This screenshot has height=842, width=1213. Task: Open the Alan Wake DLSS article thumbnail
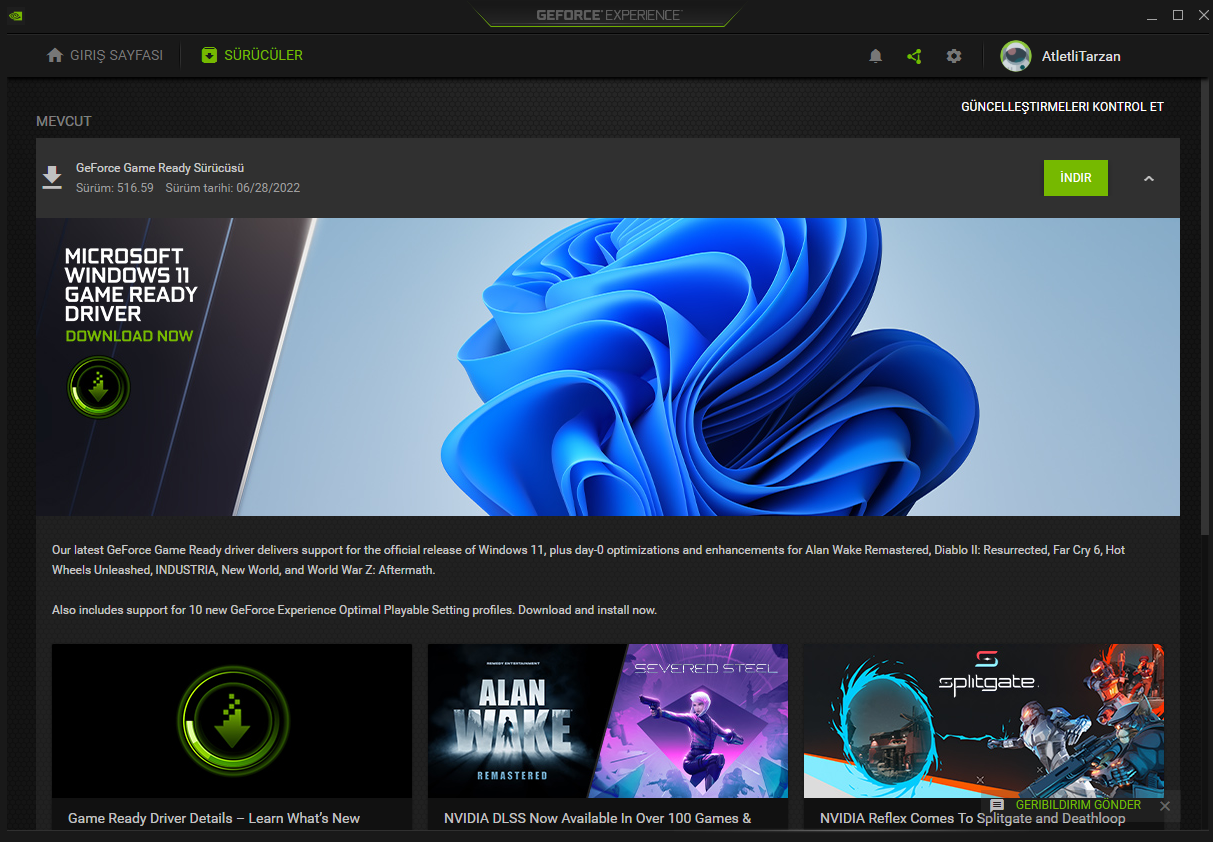point(608,720)
